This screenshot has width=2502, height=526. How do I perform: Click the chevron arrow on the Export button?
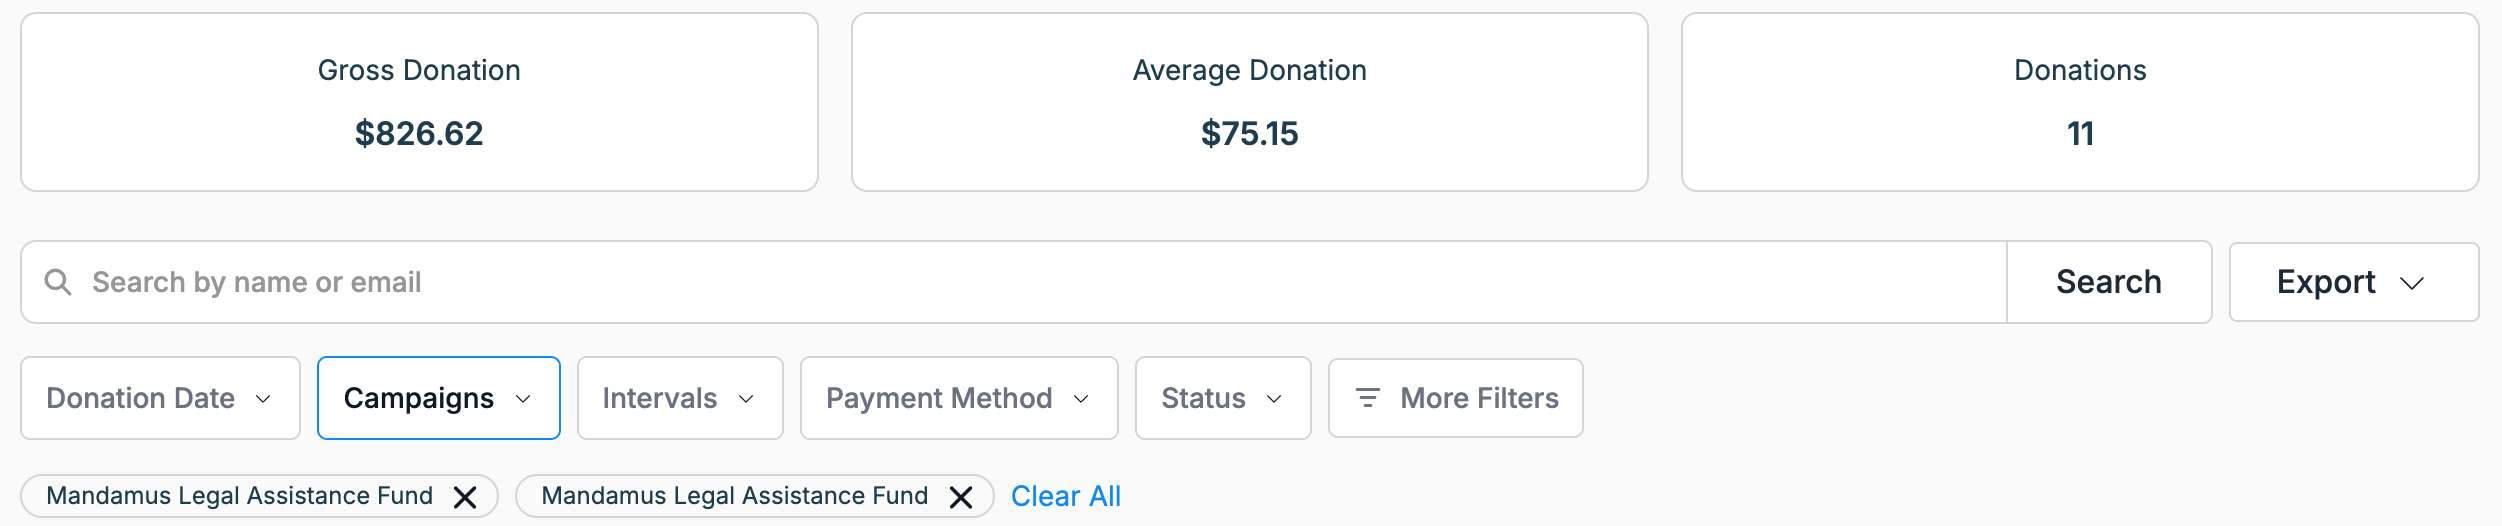point(2412,284)
